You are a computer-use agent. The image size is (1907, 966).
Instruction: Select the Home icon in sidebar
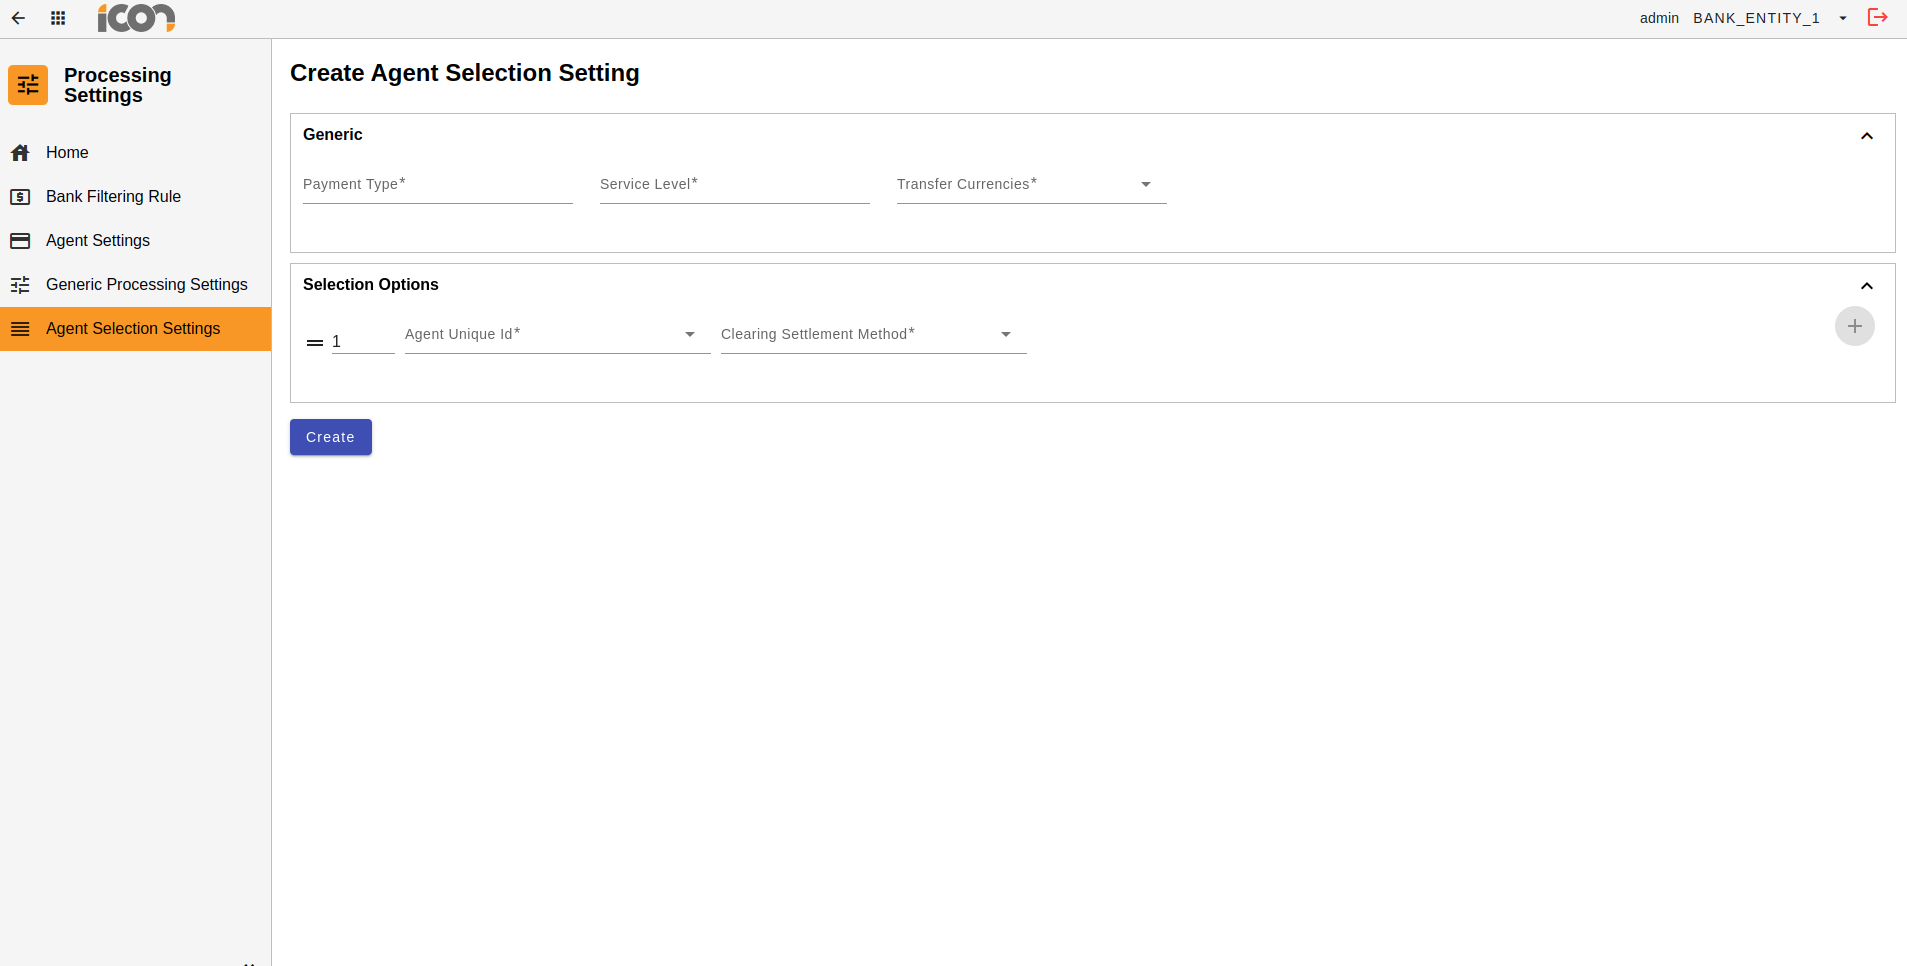21,152
